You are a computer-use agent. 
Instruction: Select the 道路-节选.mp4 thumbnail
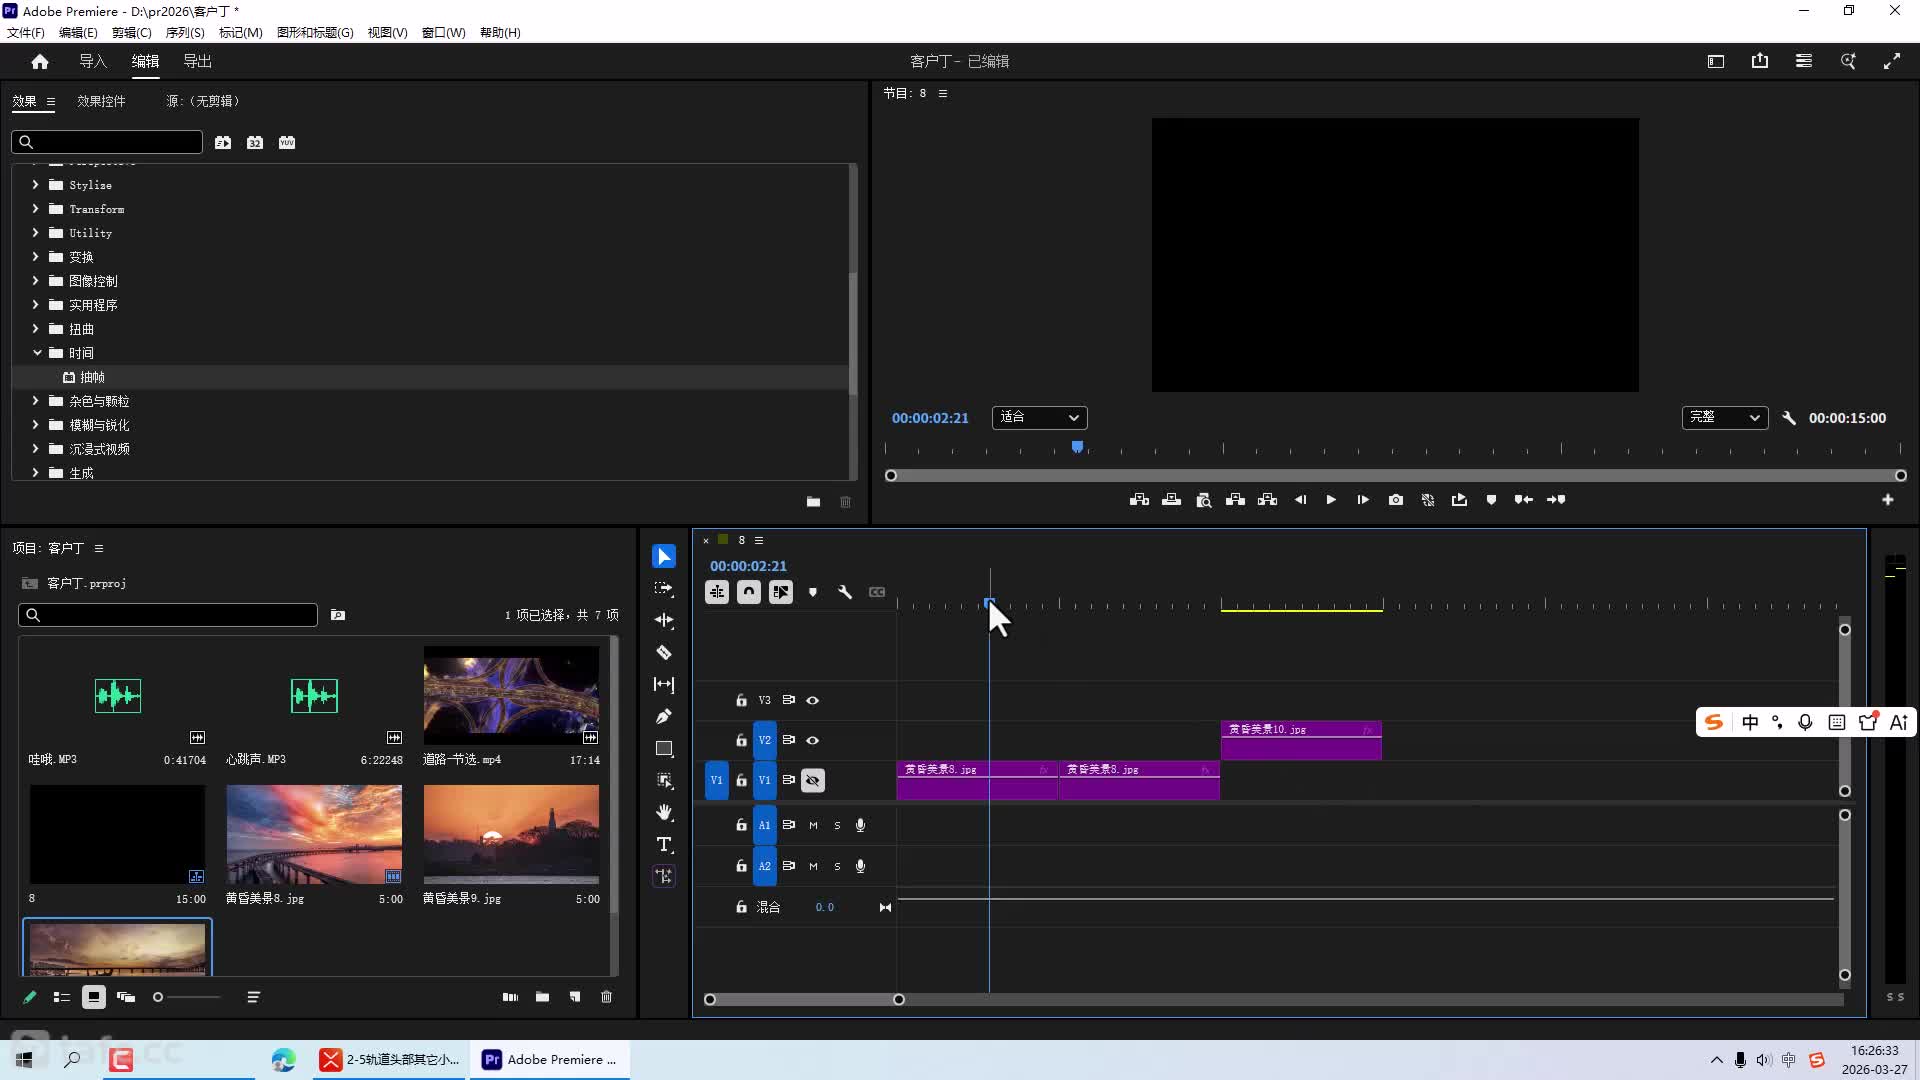[x=511, y=695]
